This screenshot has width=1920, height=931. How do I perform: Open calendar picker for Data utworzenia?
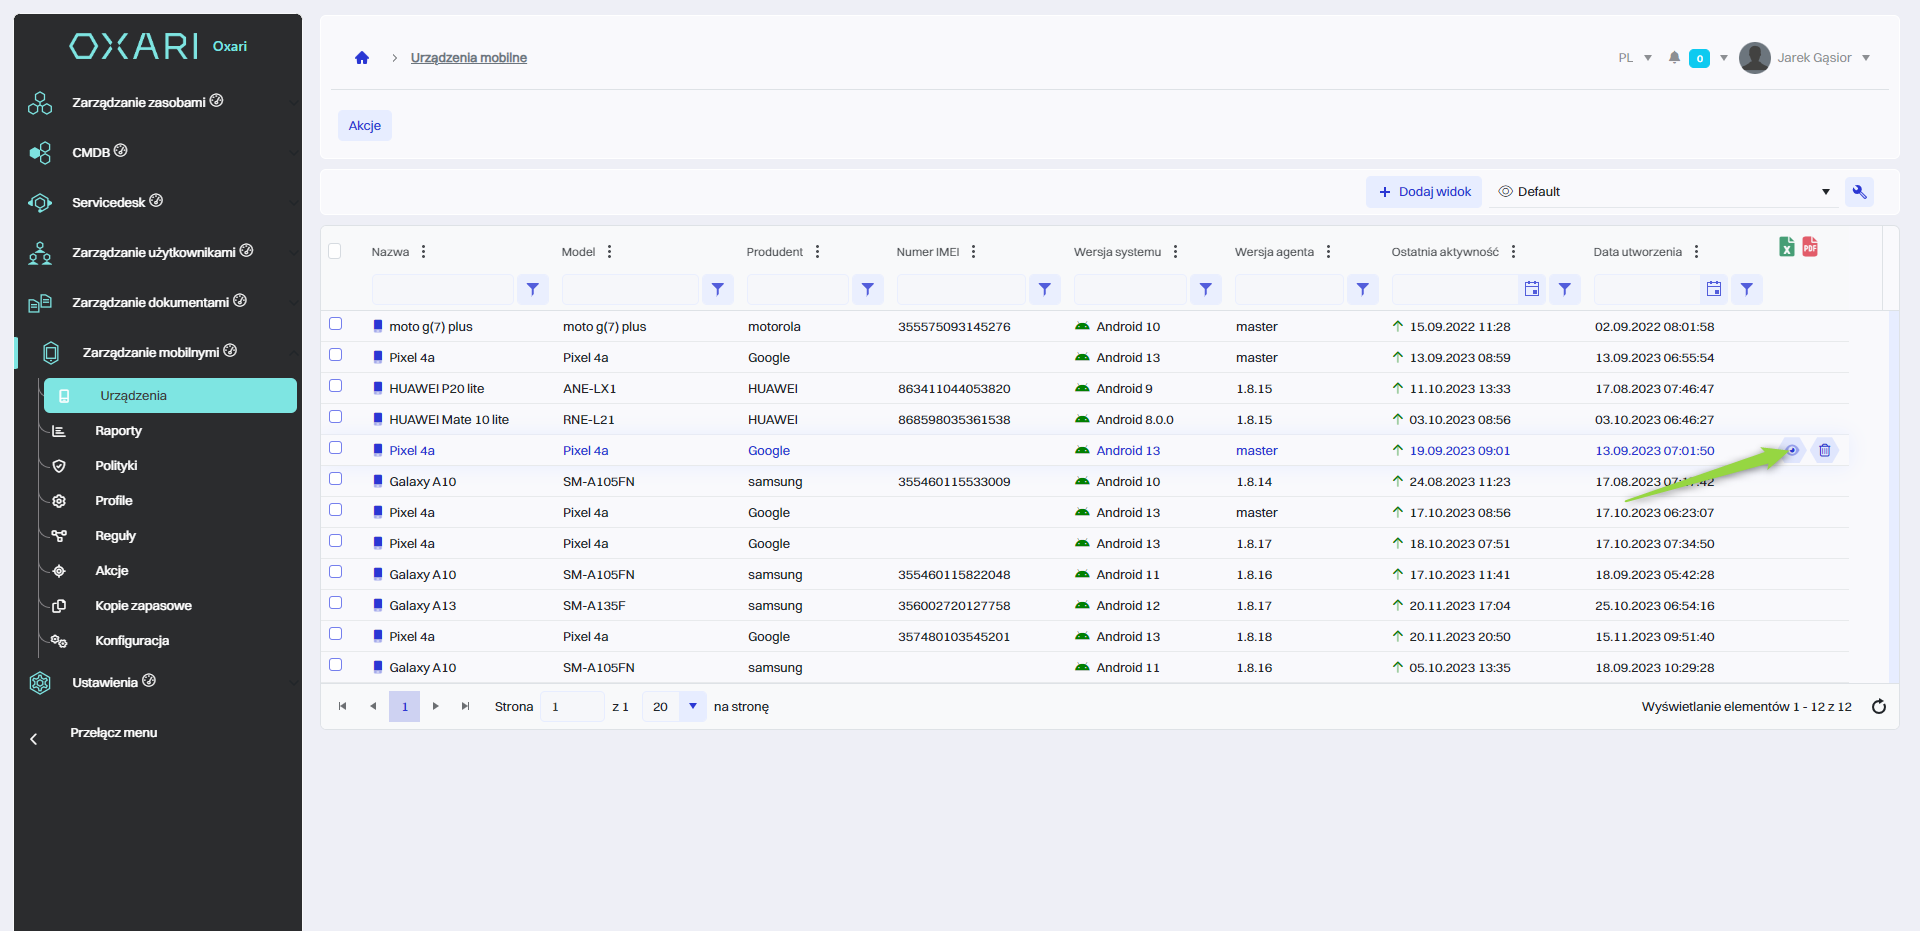tap(1713, 290)
